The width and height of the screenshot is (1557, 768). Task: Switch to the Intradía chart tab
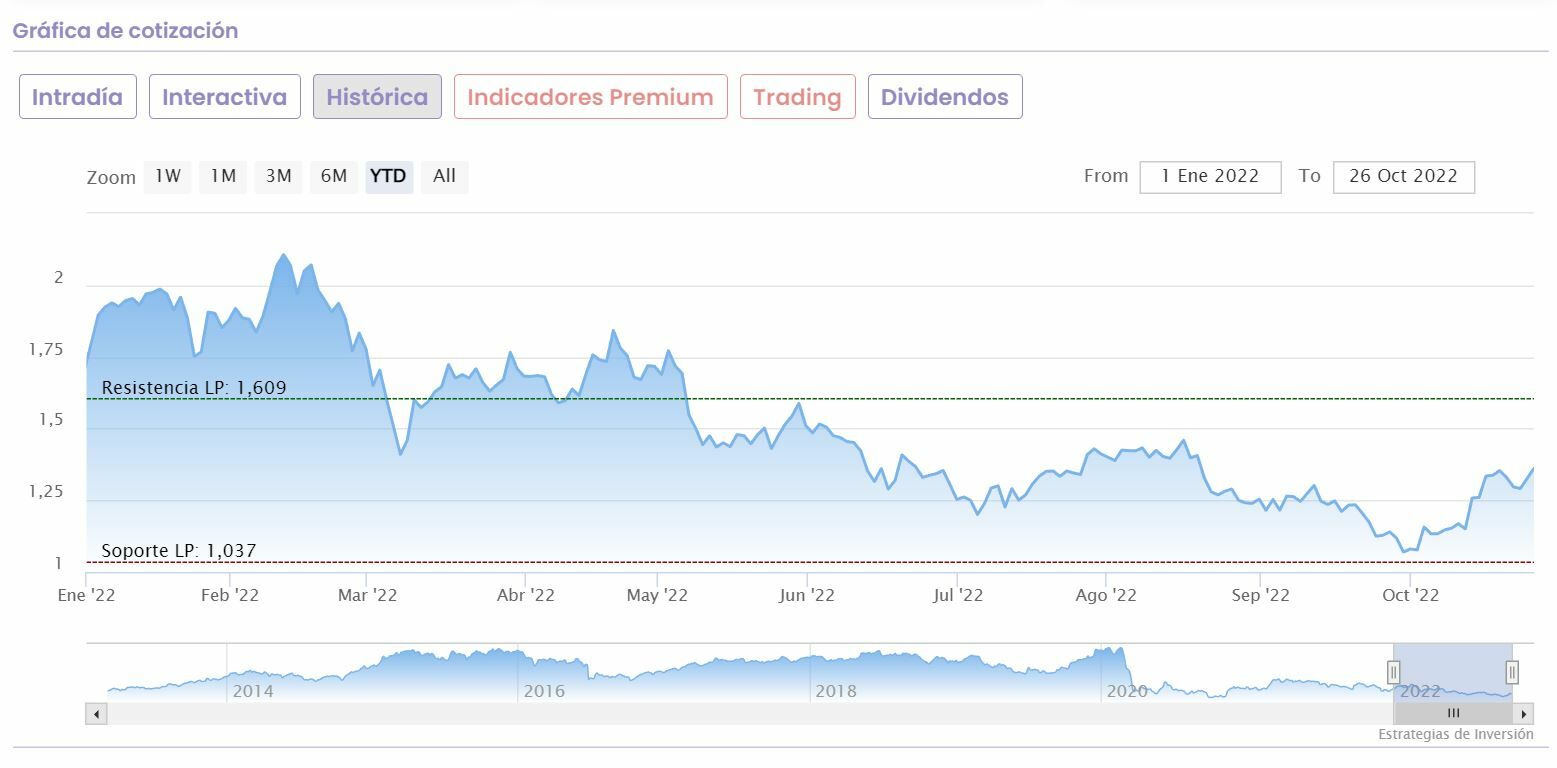pos(78,97)
